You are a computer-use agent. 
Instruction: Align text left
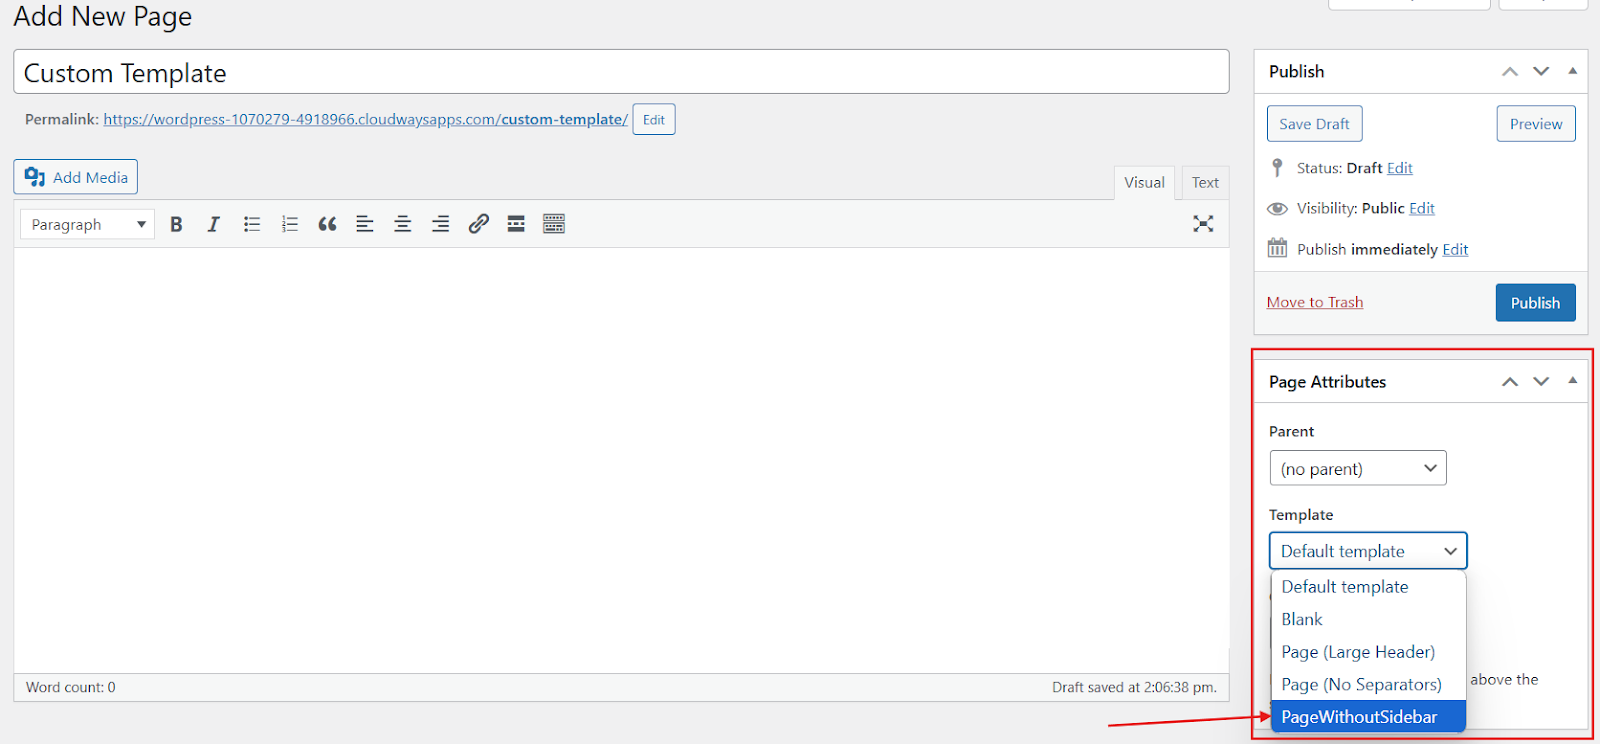coord(365,224)
